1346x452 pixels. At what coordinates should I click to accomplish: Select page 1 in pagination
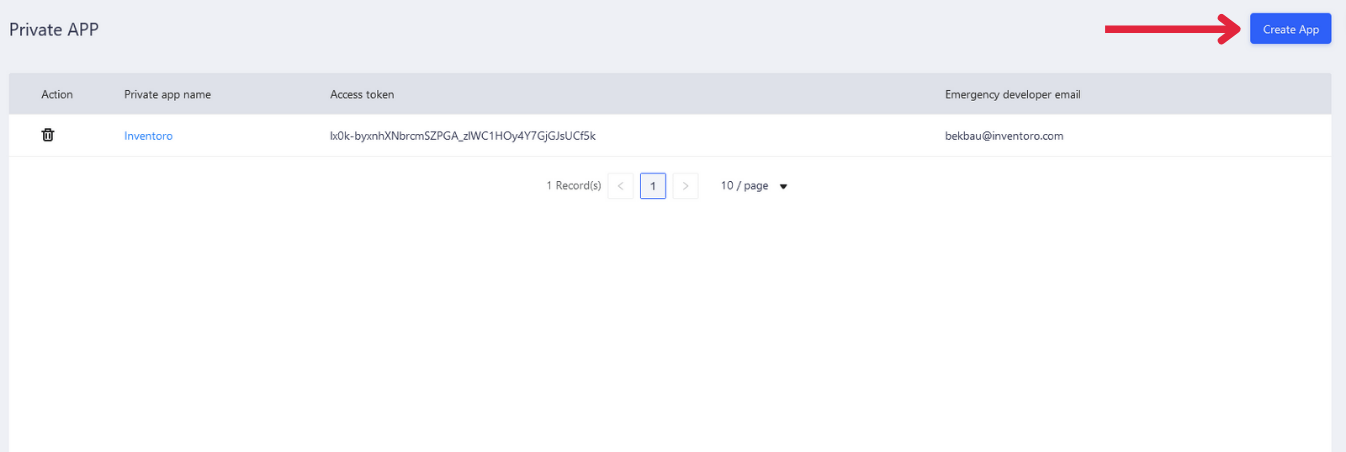click(x=653, y=186)
